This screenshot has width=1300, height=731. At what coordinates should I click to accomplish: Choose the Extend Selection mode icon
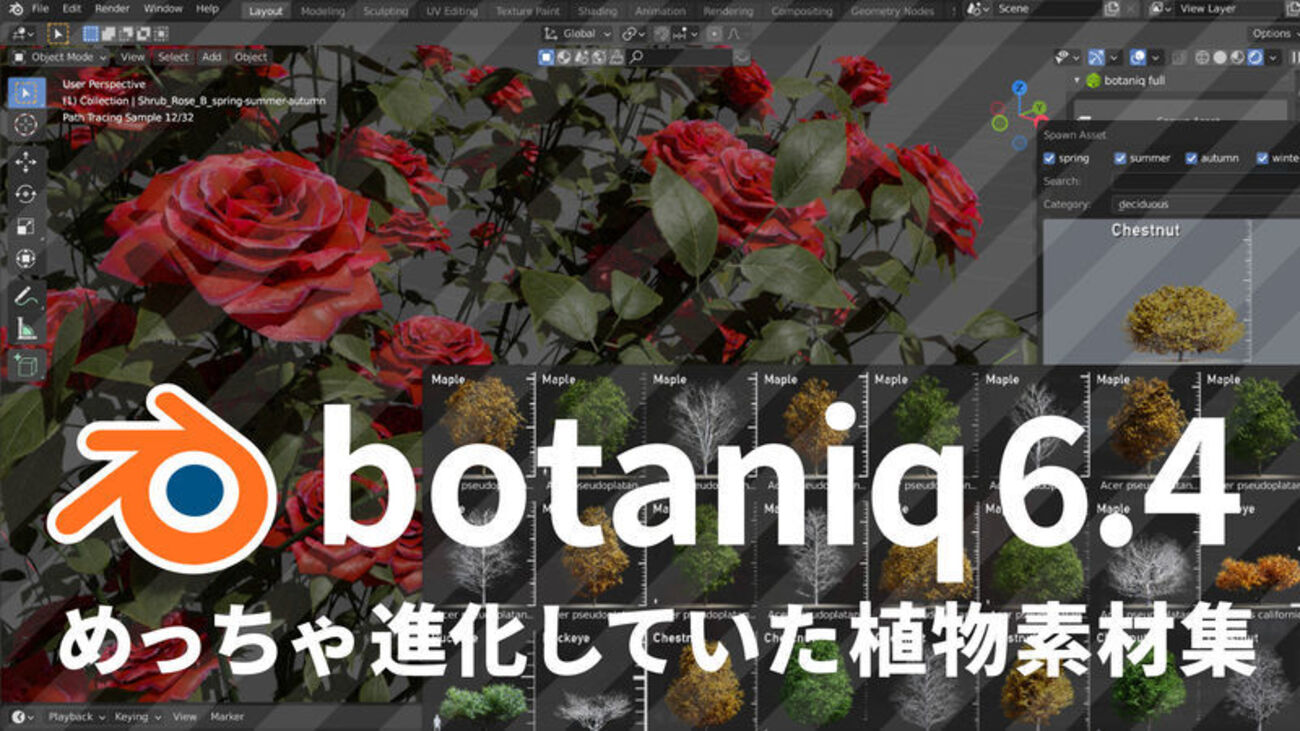coord(109,33)
